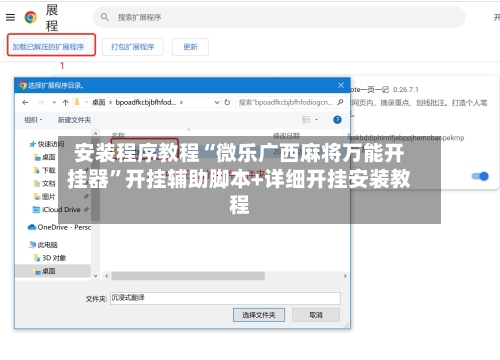This screenshot has height=360, width=500.
Task: Click Select Folder button (选择文件夹)
Action: point(259,315)
